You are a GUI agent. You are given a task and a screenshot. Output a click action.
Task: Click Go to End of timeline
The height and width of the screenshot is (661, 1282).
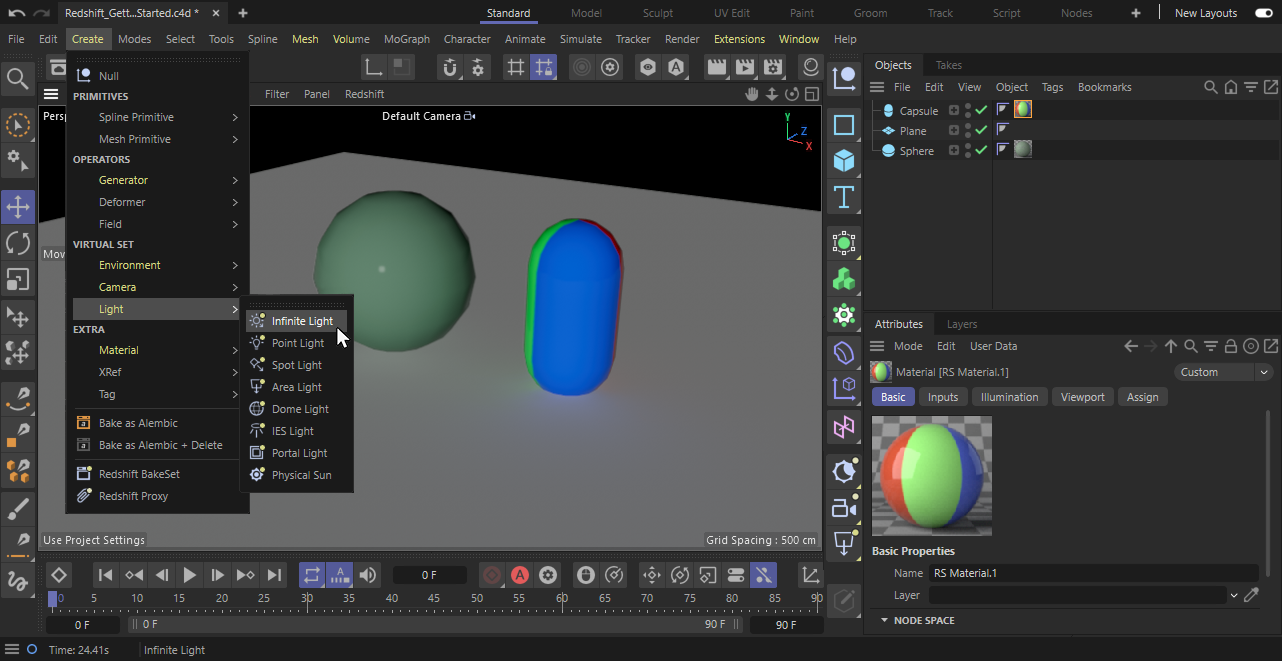(x=273, y=575)
